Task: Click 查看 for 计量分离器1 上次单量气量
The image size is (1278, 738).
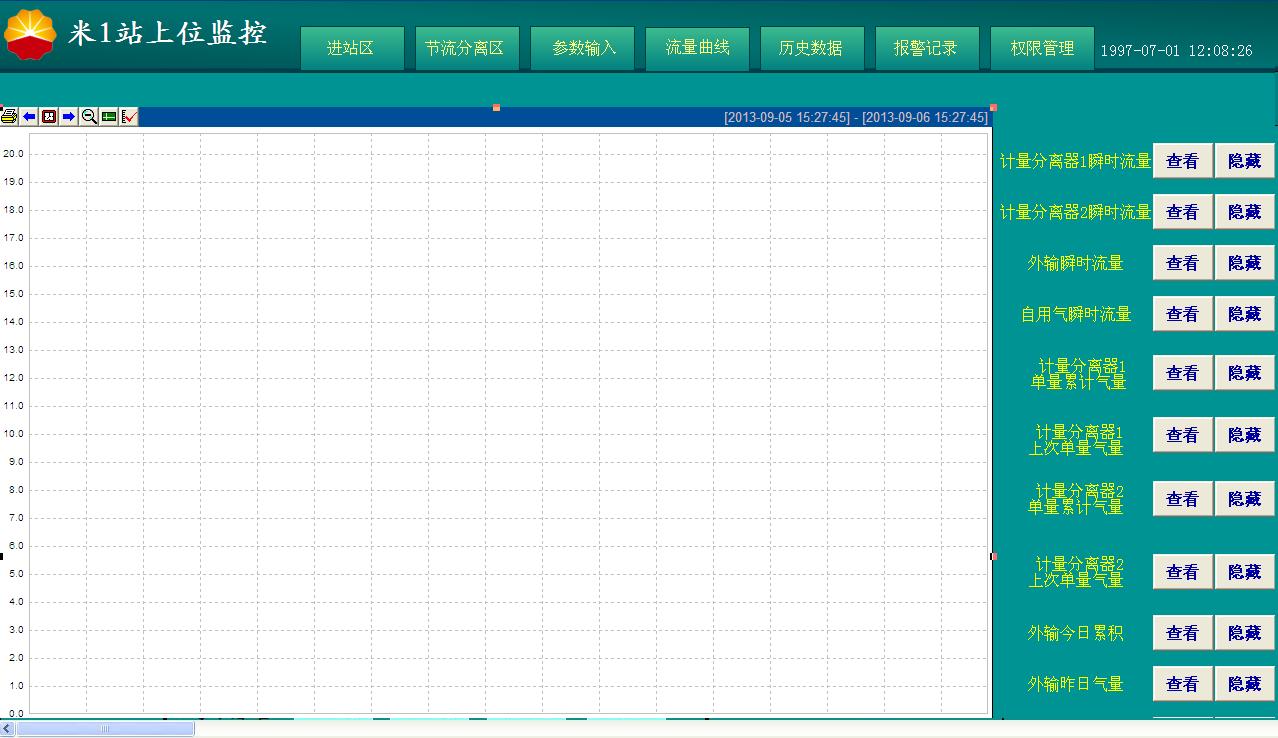Action: pyautogui.click(x=1182, y=435)
